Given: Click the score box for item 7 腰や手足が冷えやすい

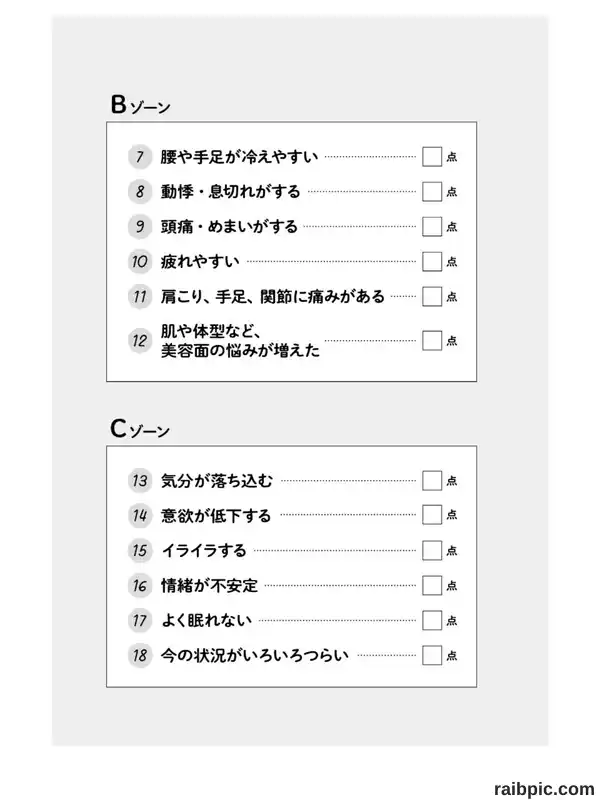Looking at the screenshot, I should [x=432, y=157].
